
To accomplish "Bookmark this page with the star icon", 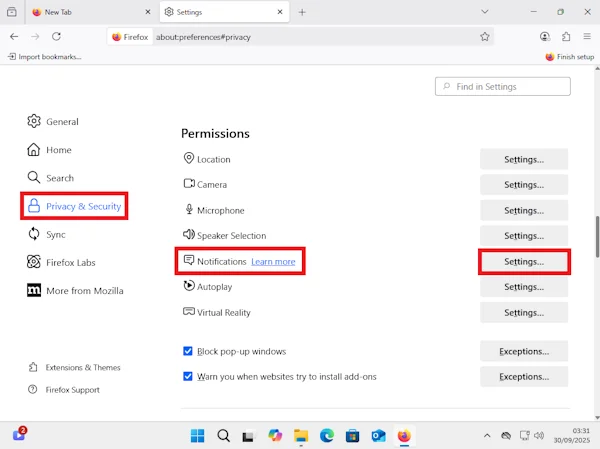I will point(485,37).
